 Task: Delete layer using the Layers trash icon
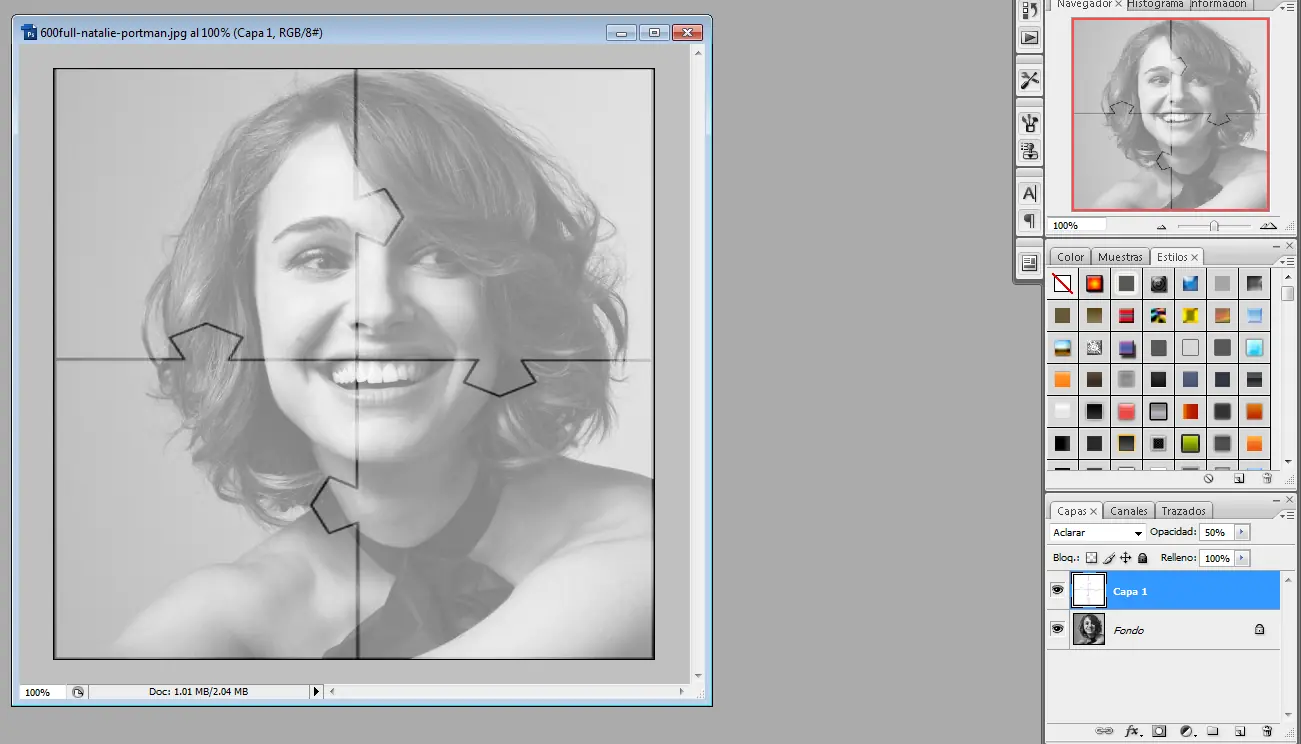[1267, 731]
